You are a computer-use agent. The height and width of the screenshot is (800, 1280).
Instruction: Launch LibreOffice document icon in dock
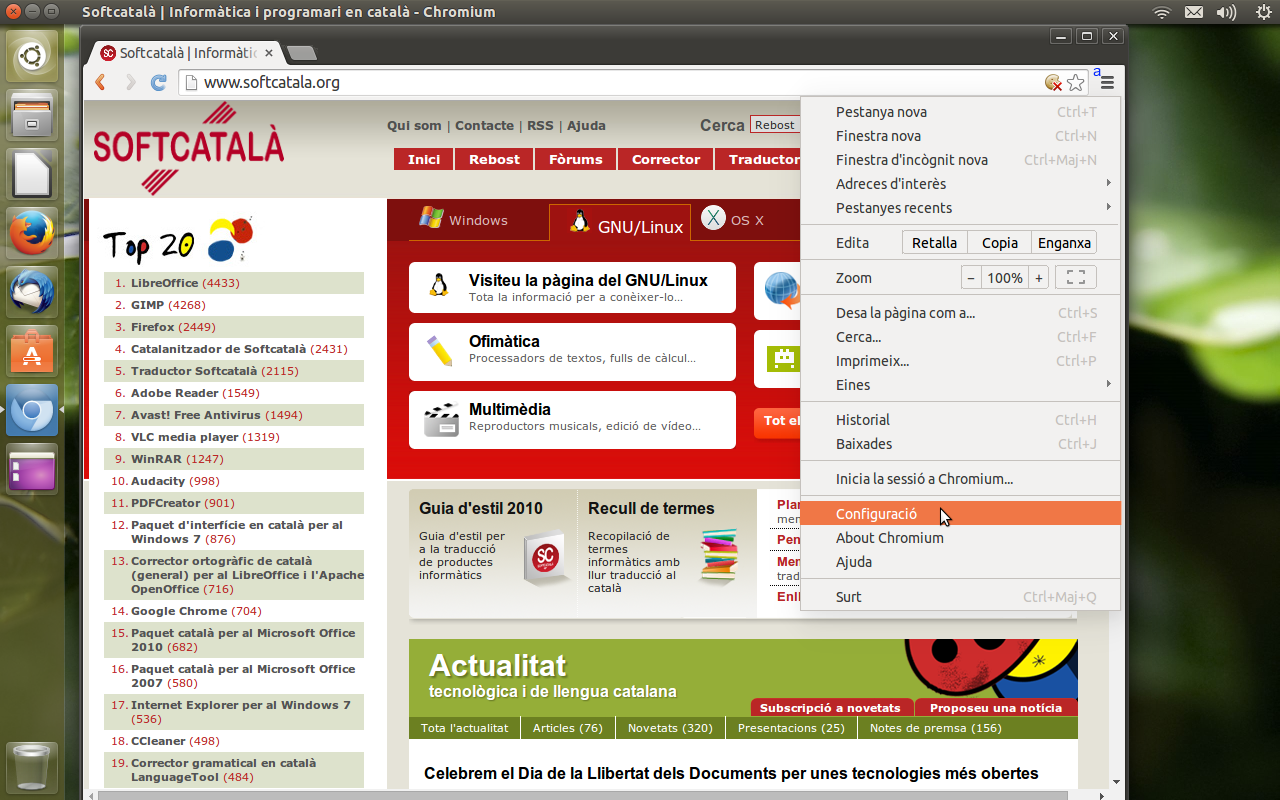tap(32, 174)
